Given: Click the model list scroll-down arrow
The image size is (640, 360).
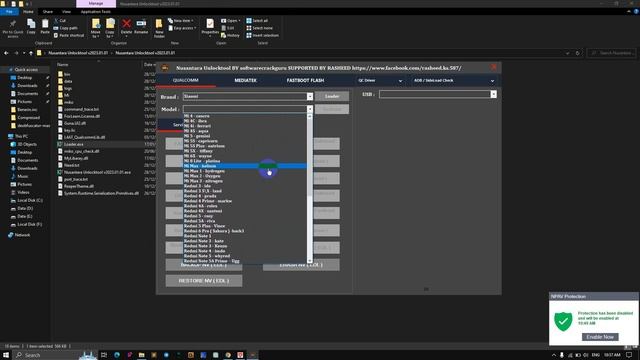Looking at the screenshot, I should pos(310,261).
